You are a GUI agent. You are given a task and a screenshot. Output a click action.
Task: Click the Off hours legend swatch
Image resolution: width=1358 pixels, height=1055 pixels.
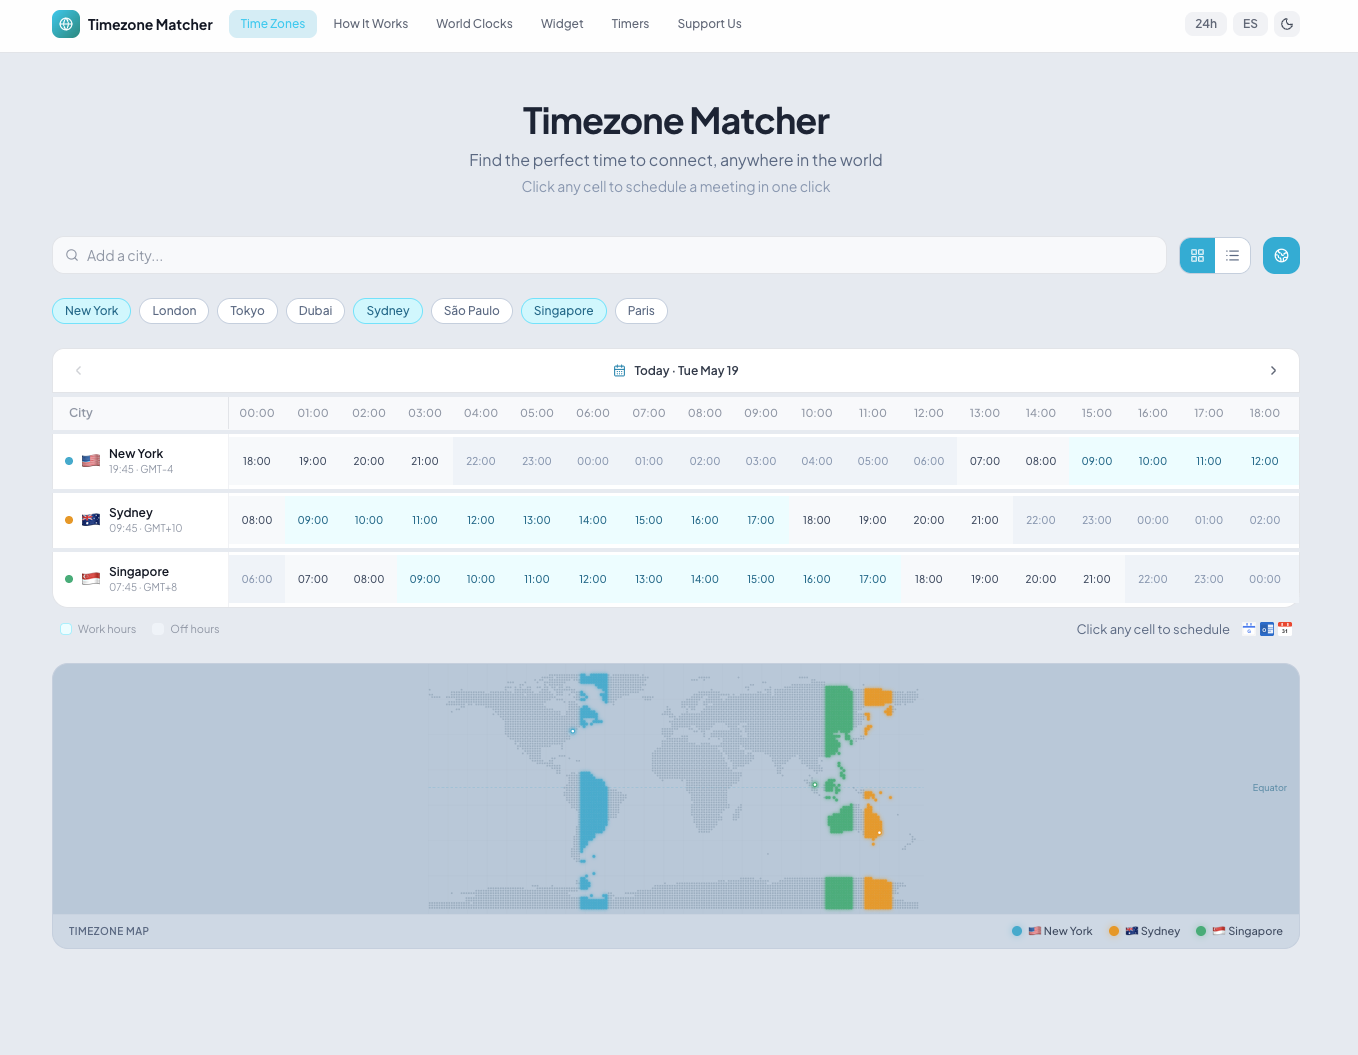tap(158, 629)
